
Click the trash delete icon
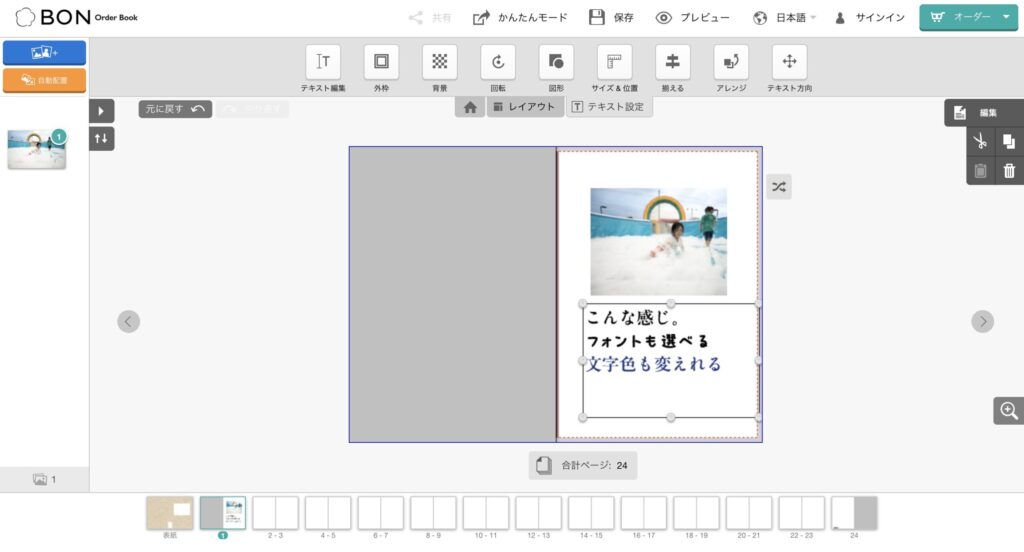click(x=1009, y=171)
